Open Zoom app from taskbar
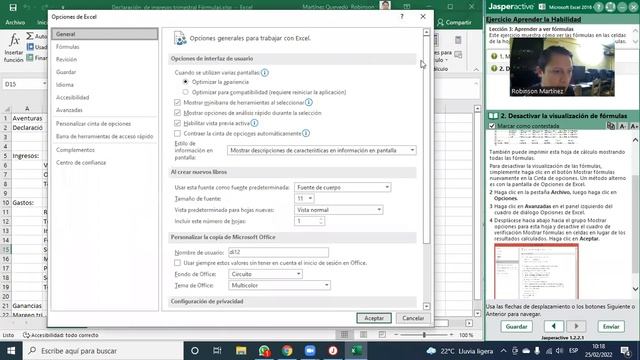Image resolution: width=640 pixels, height=360 pixels. [x=310, y=351]
